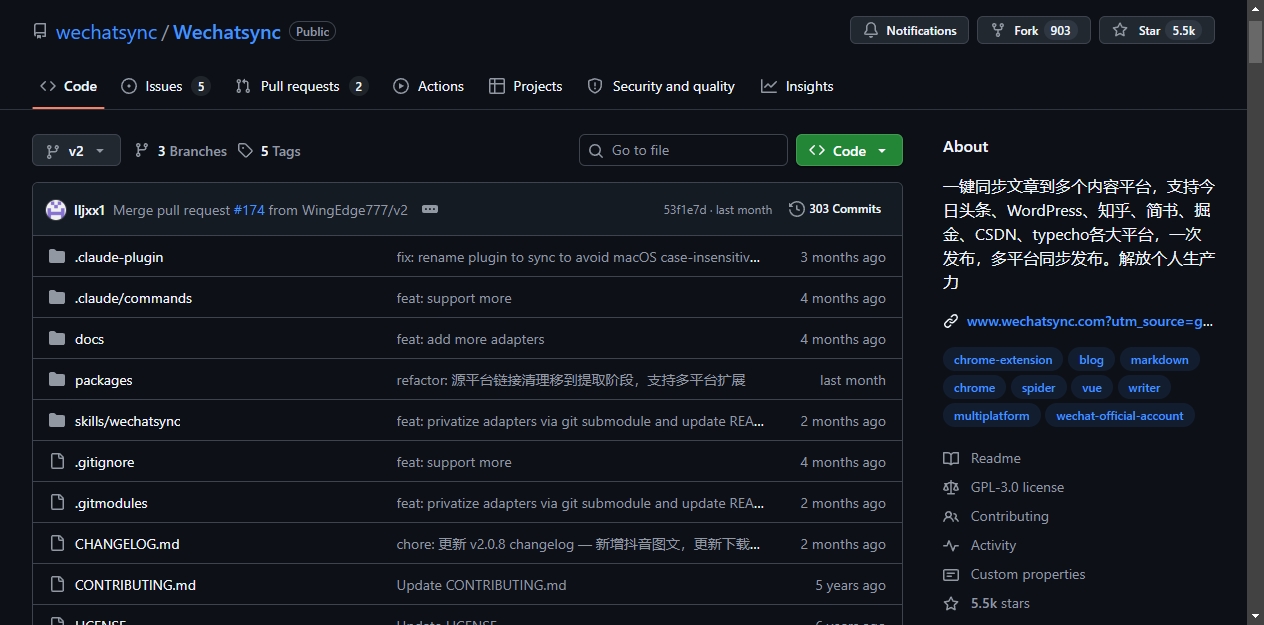The height and width of the screenshot is (625, 1264).
Task: Click the lljxx1 author avatar
Action: click(x=56, y=210)
